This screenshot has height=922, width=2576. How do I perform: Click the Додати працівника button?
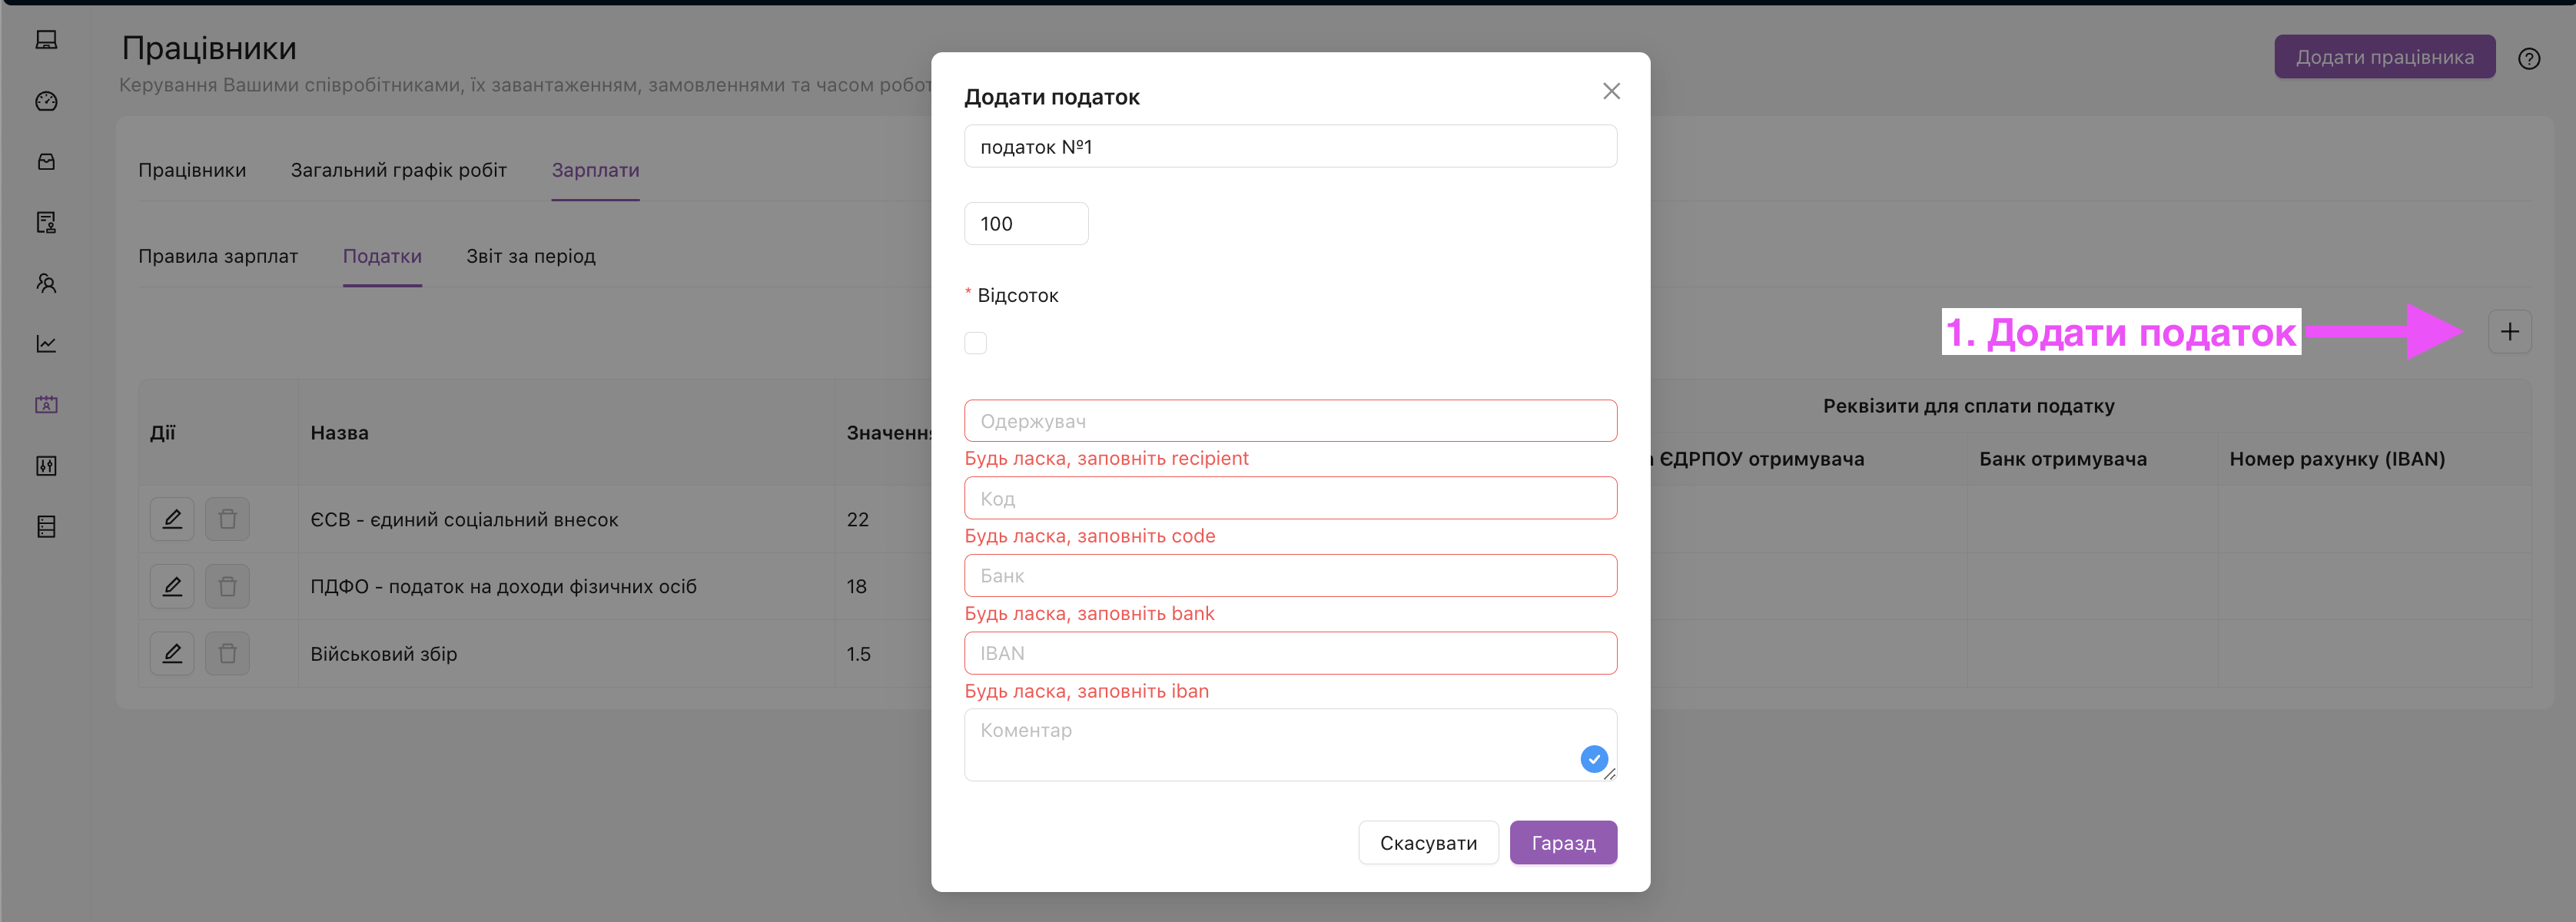click(x=2383, y=57)
